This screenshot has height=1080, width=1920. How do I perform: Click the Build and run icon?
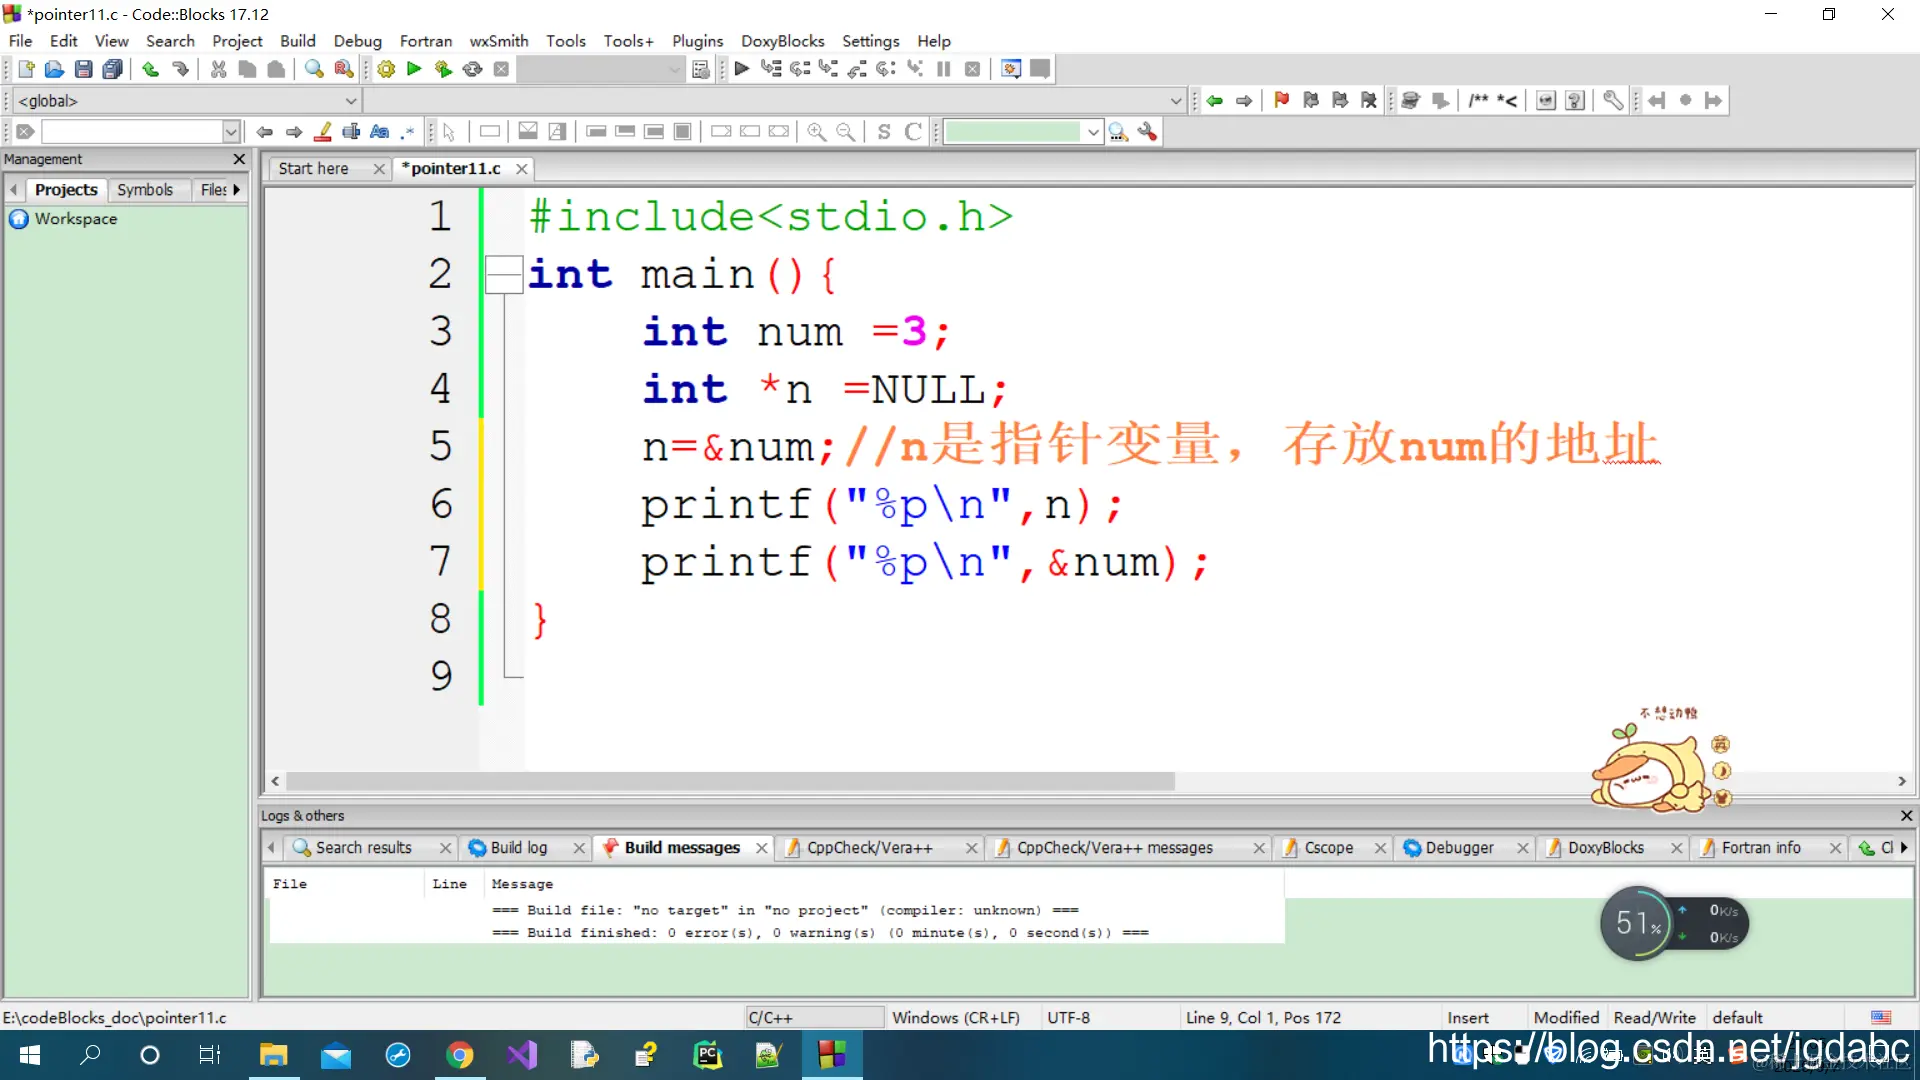(443, 69)
